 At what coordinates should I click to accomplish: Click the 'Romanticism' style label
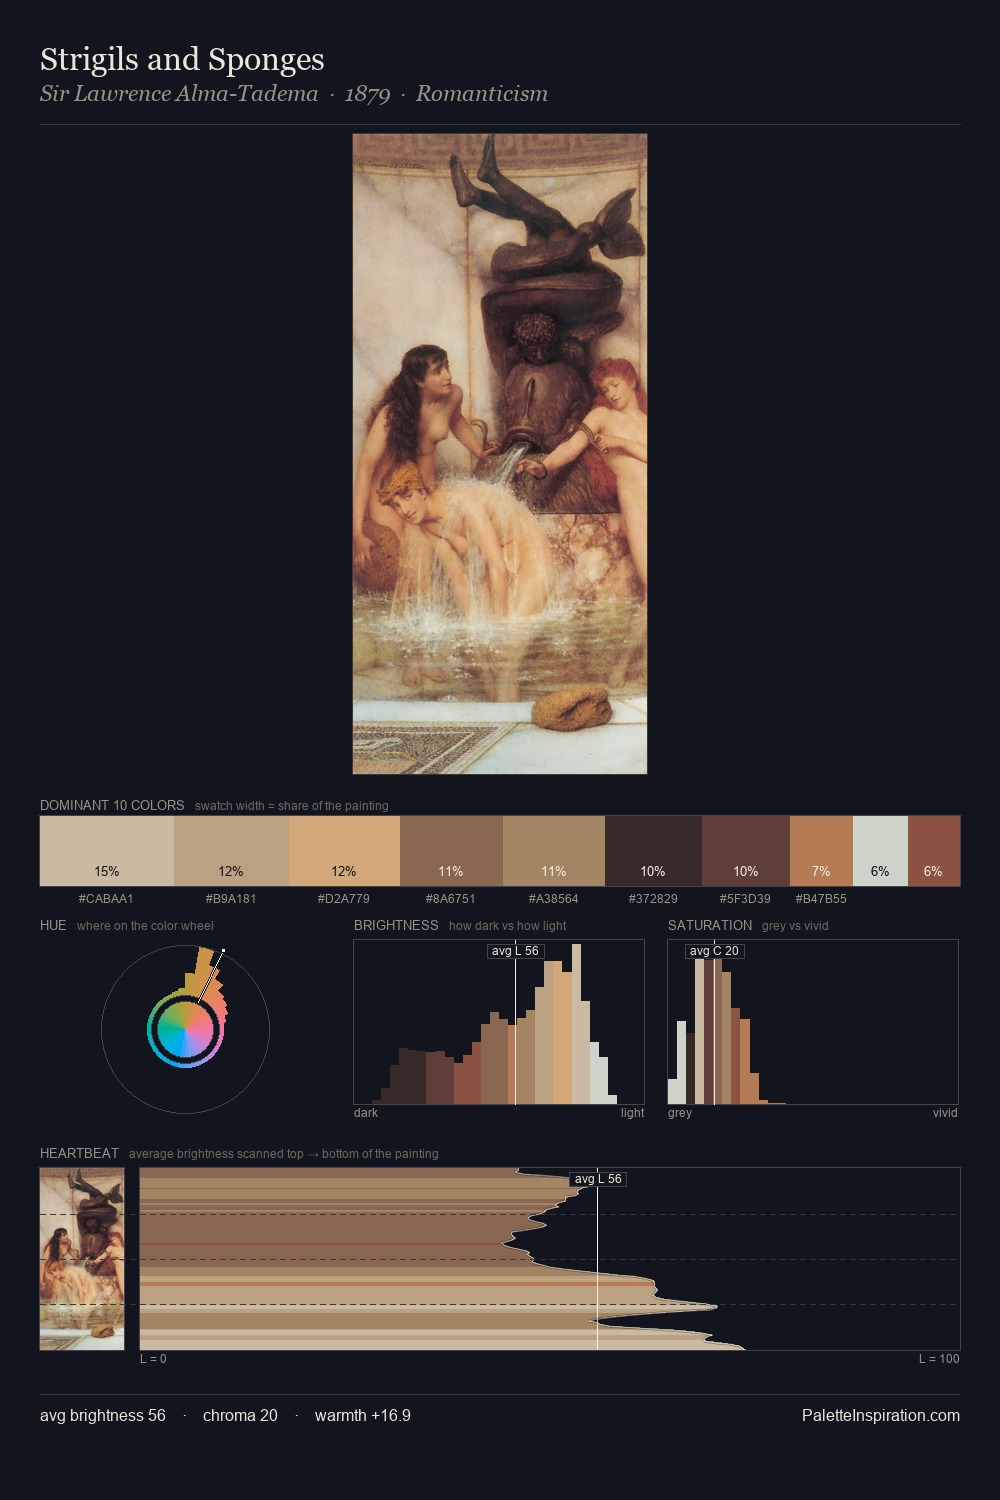coord(482,94)
